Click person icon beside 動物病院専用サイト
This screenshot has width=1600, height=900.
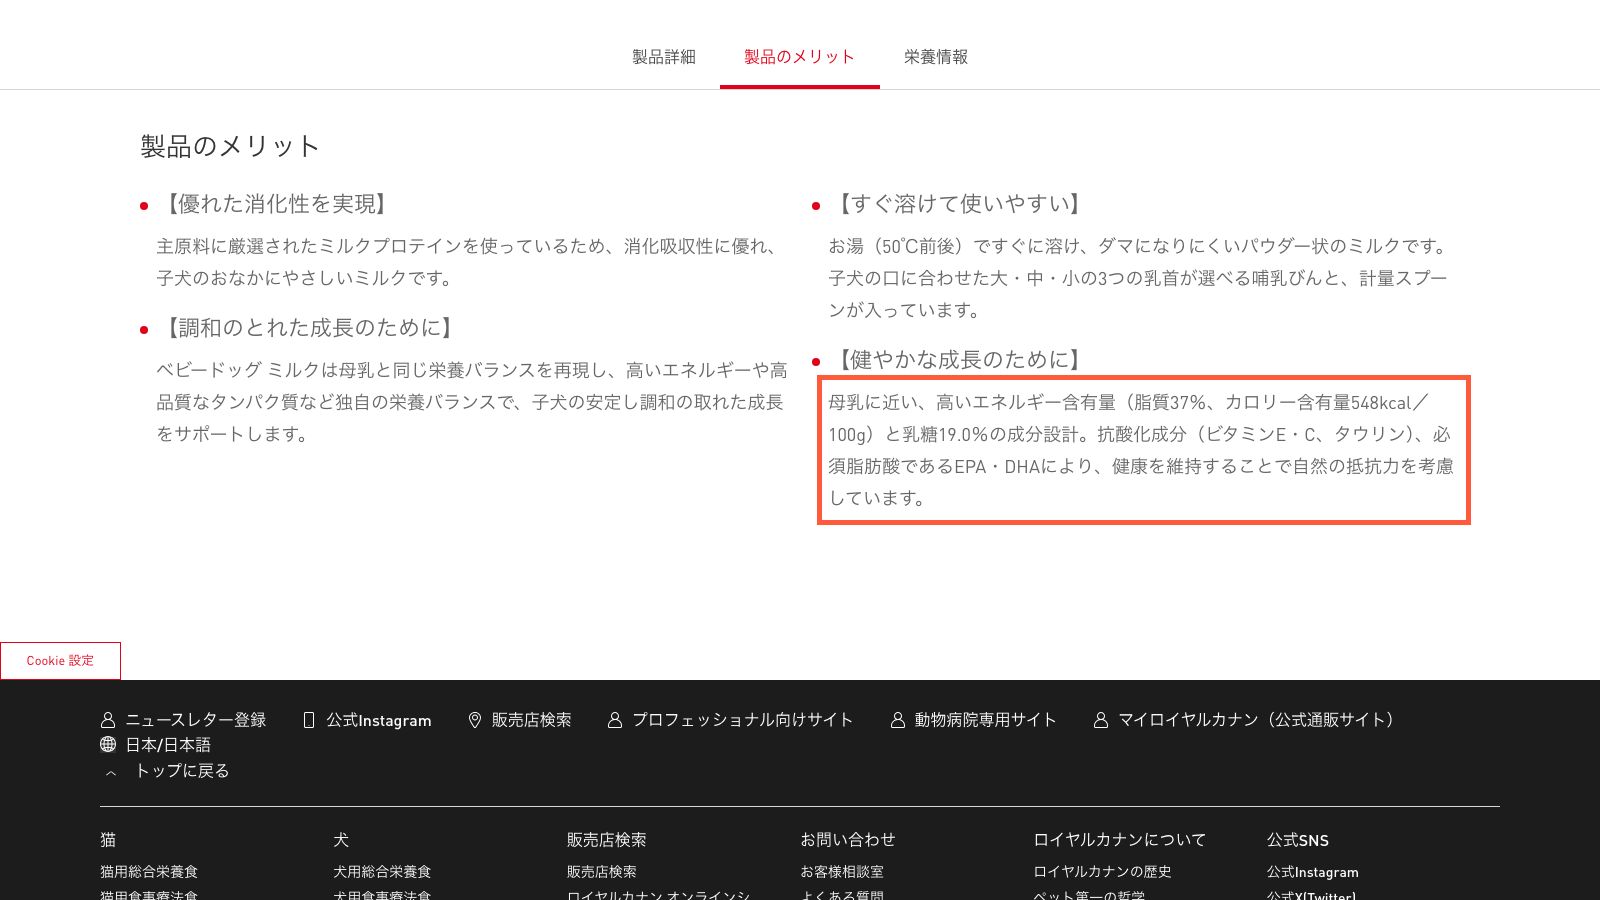click(x=898, y=720)
